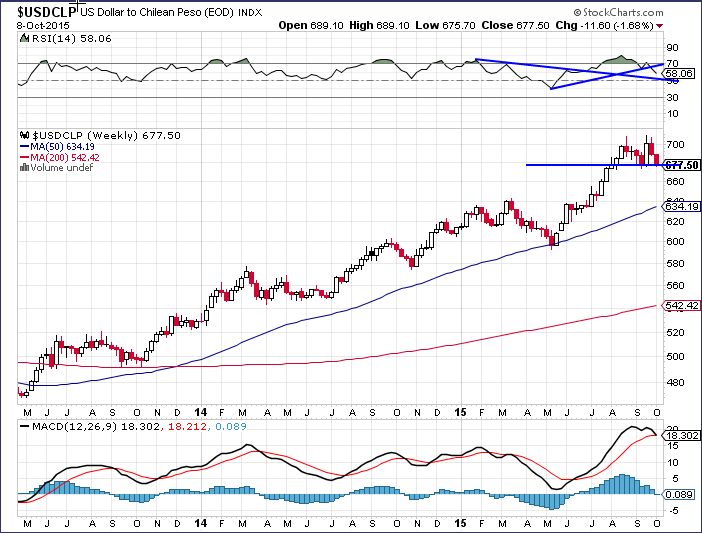
Task: Click the $USDCLP ticker title
Action: coord(46,12)
